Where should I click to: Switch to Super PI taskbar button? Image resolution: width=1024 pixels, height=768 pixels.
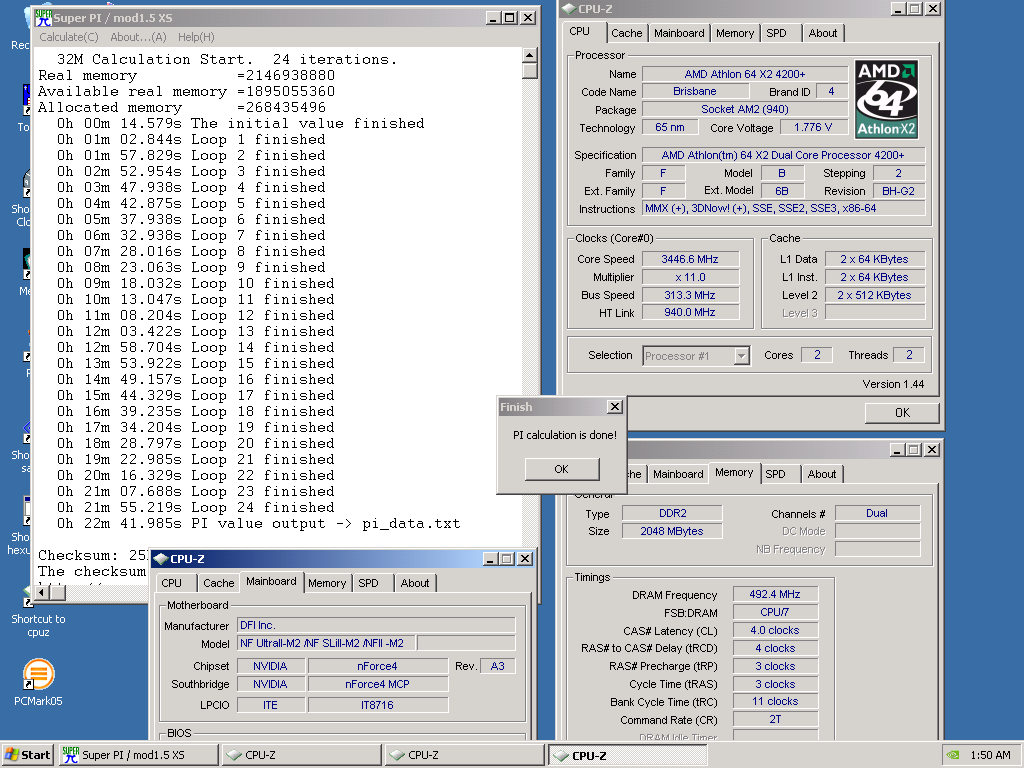coord(138,755)
